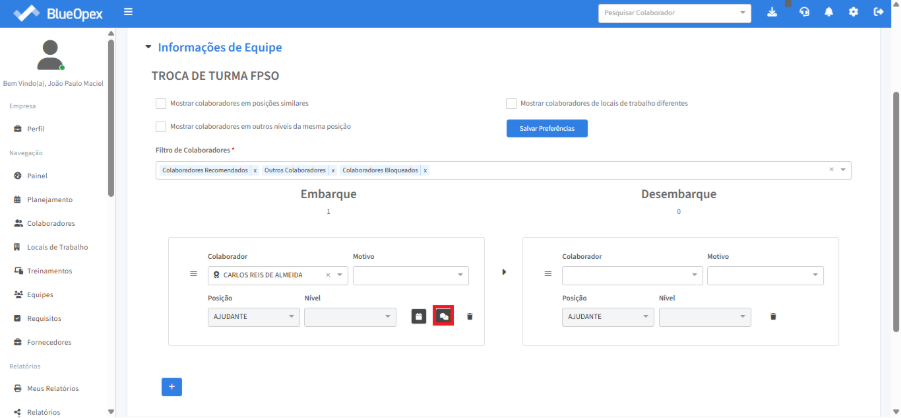The height and width of the screenshot is (418, 901).
Task: Open Relatórios in the sidebar
Action: tap(44, 412)
